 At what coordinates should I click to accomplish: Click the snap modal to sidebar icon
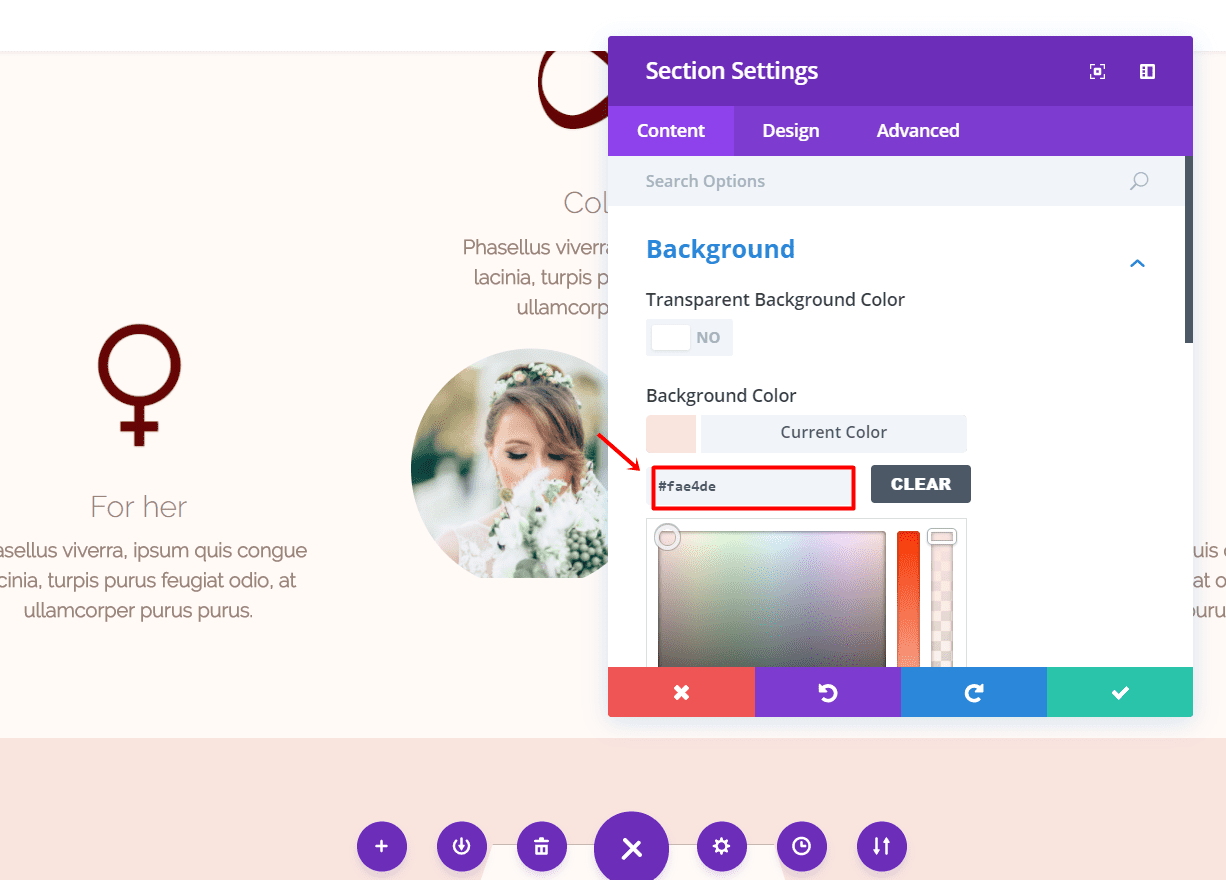[x=1147, y=71]
